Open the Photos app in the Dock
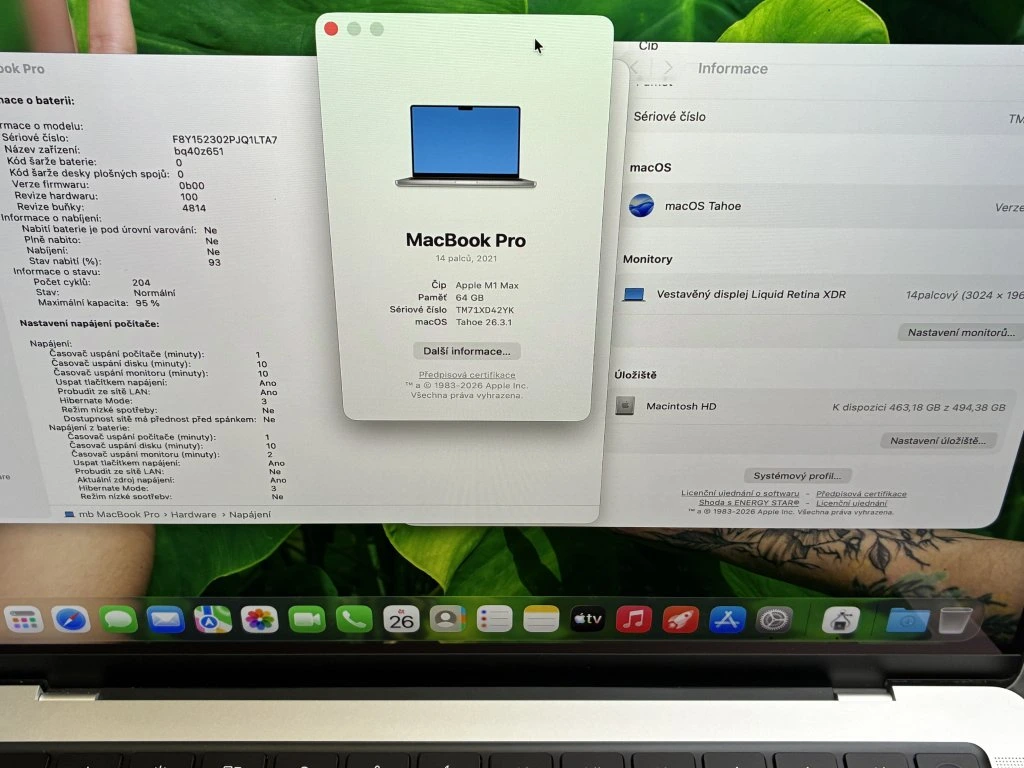This screenshot has width=1024, height=768. 259,620
